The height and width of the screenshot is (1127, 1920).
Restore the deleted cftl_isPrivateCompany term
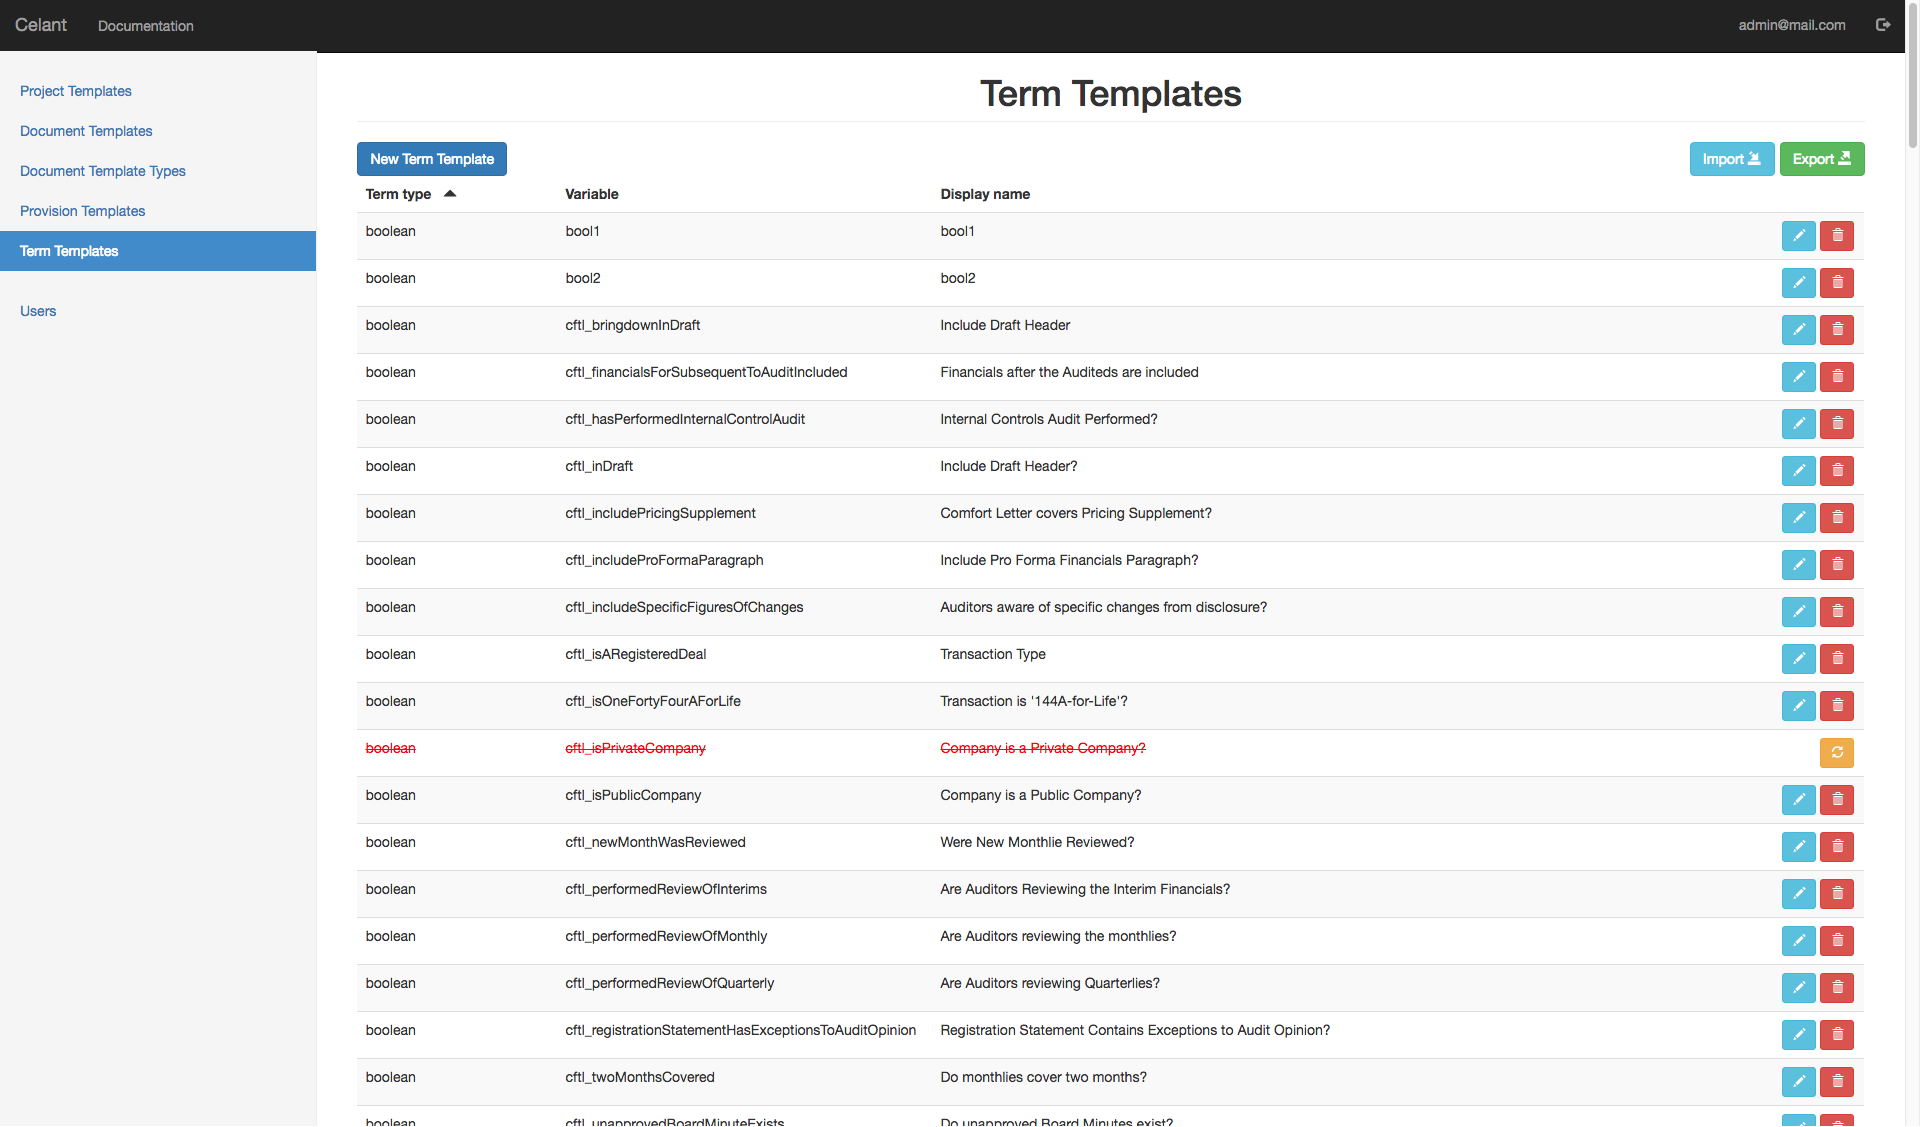(1836, 753)
